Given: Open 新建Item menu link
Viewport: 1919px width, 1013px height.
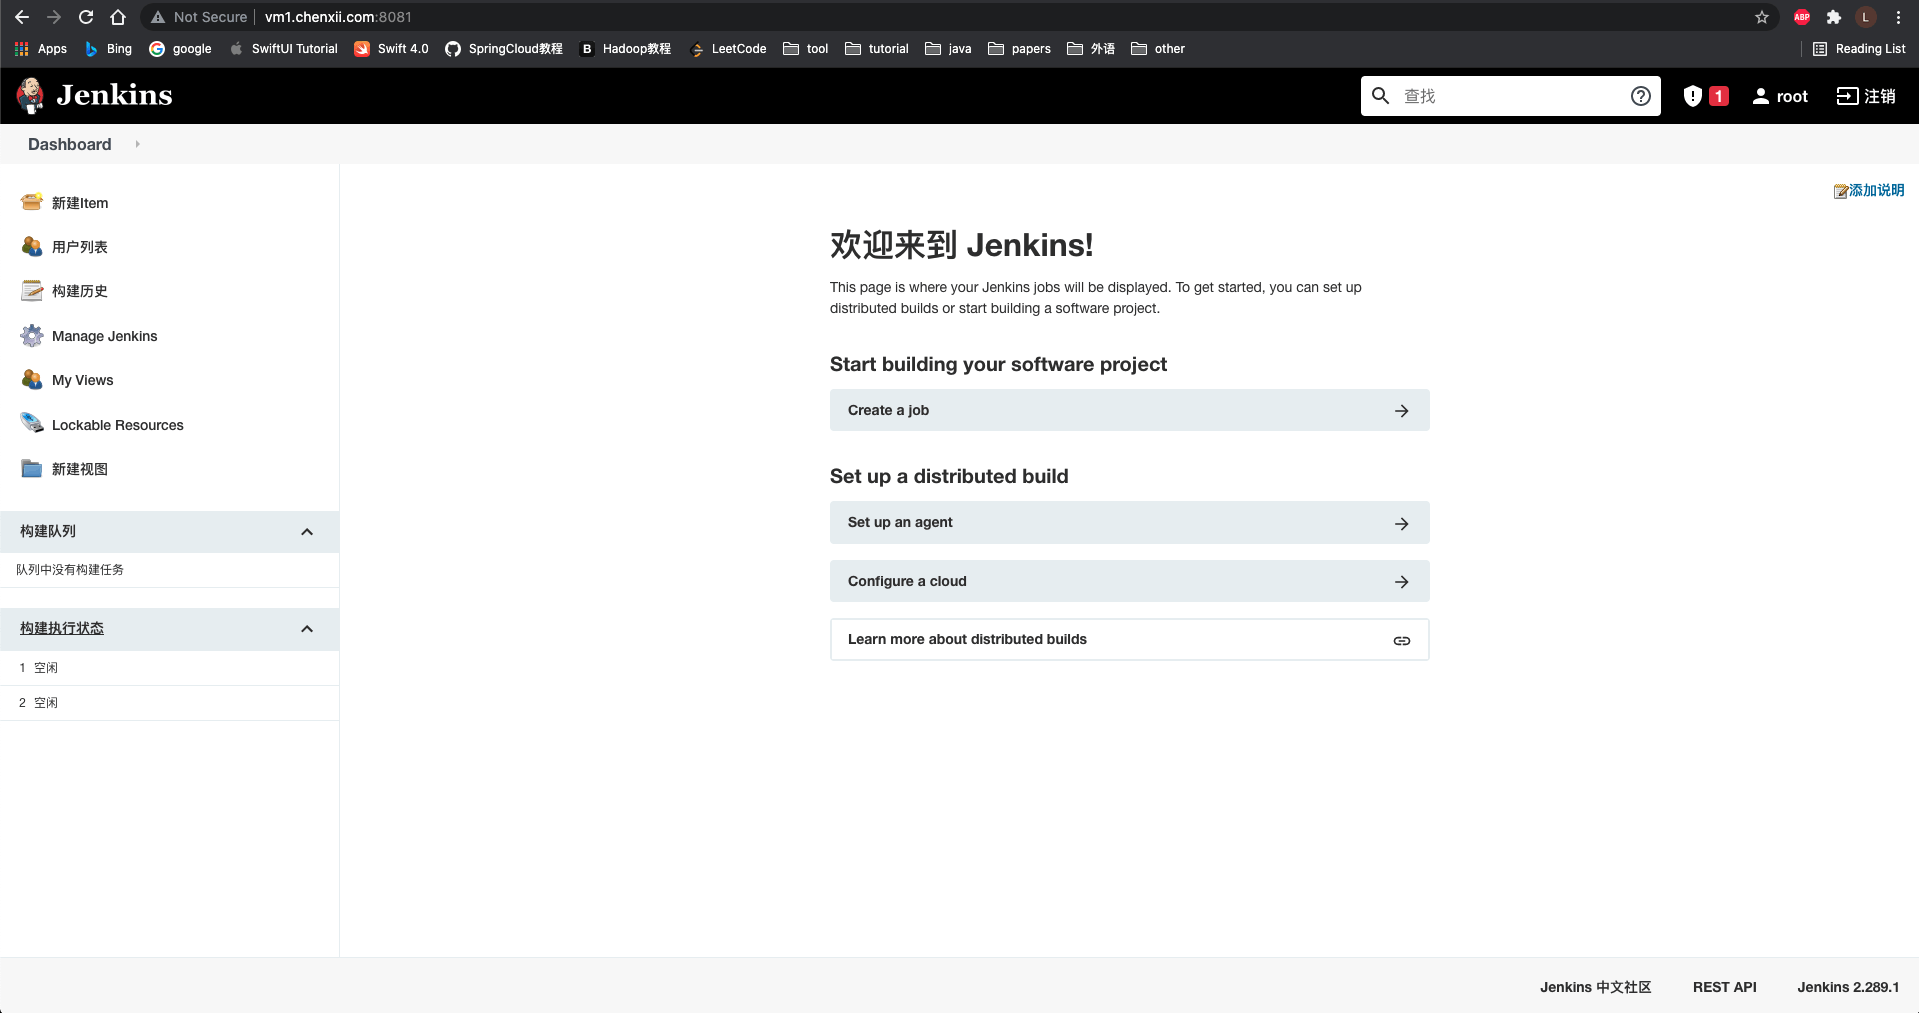Looking at the screenshot, I should [80, 203].
